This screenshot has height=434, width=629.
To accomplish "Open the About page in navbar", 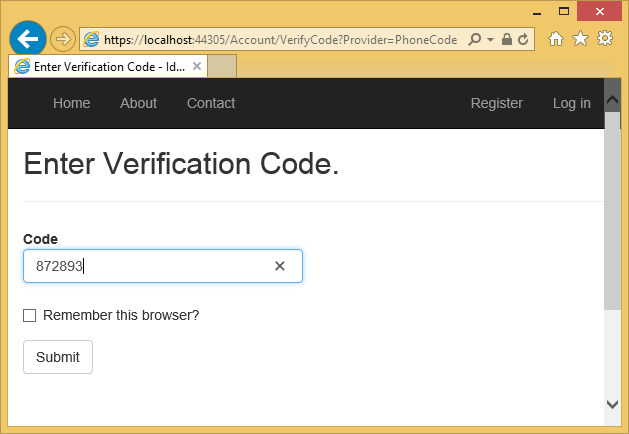I will pyautogui.click(x=138, y=103).
